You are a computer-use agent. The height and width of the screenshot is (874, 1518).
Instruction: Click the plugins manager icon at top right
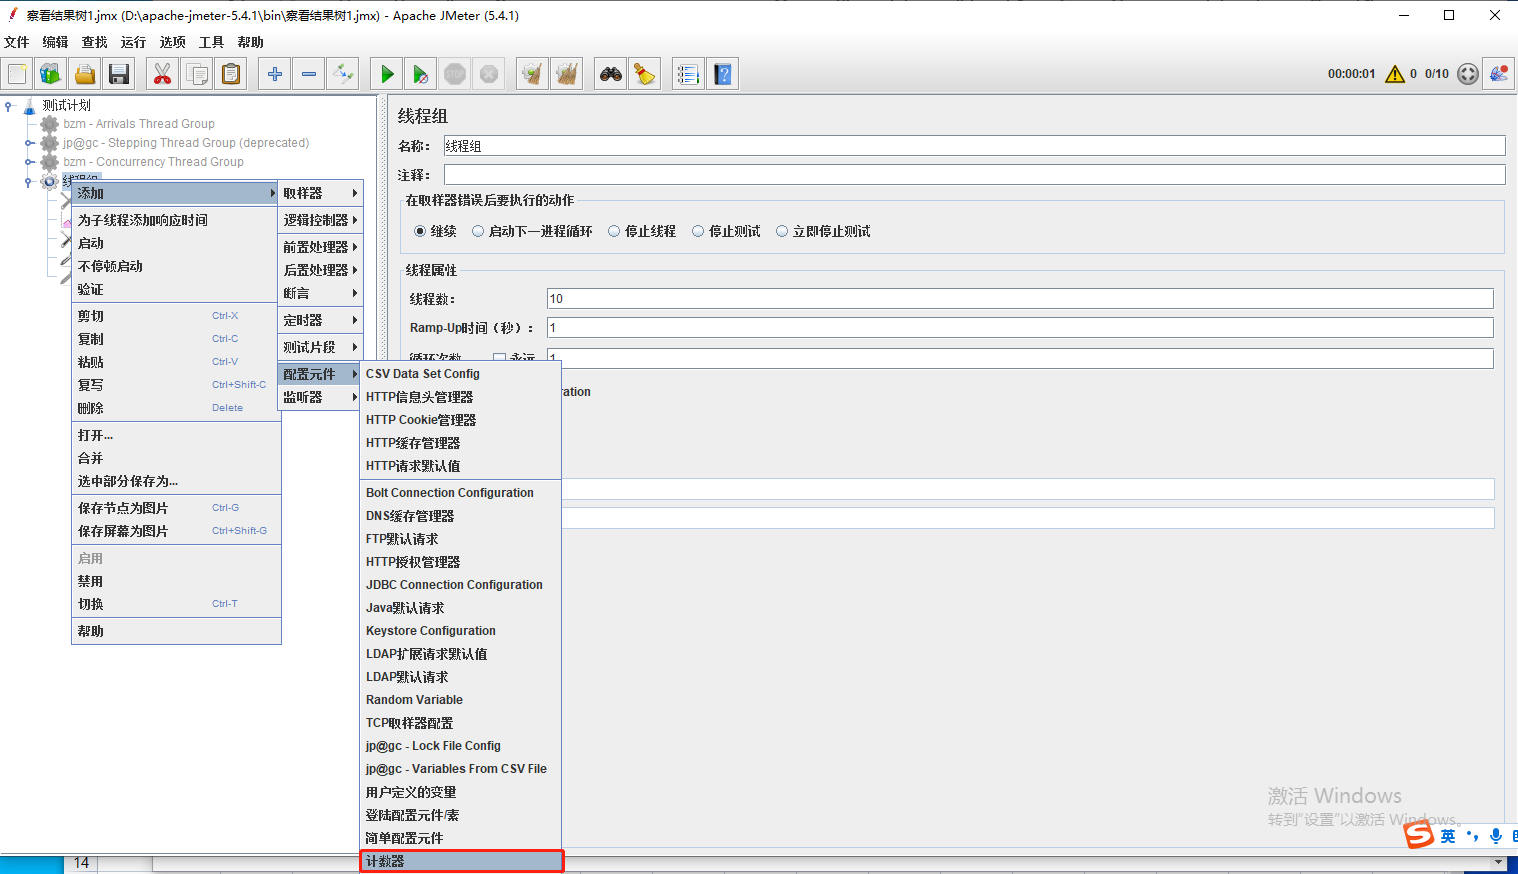tap(1499, 74)
